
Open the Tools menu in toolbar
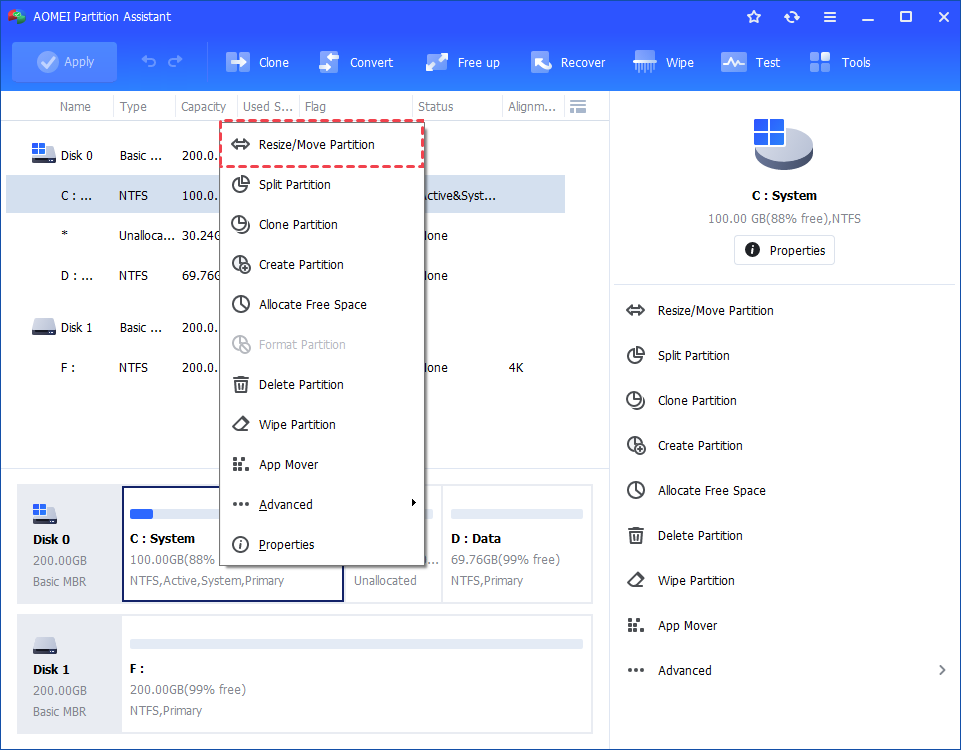point(840,62)
